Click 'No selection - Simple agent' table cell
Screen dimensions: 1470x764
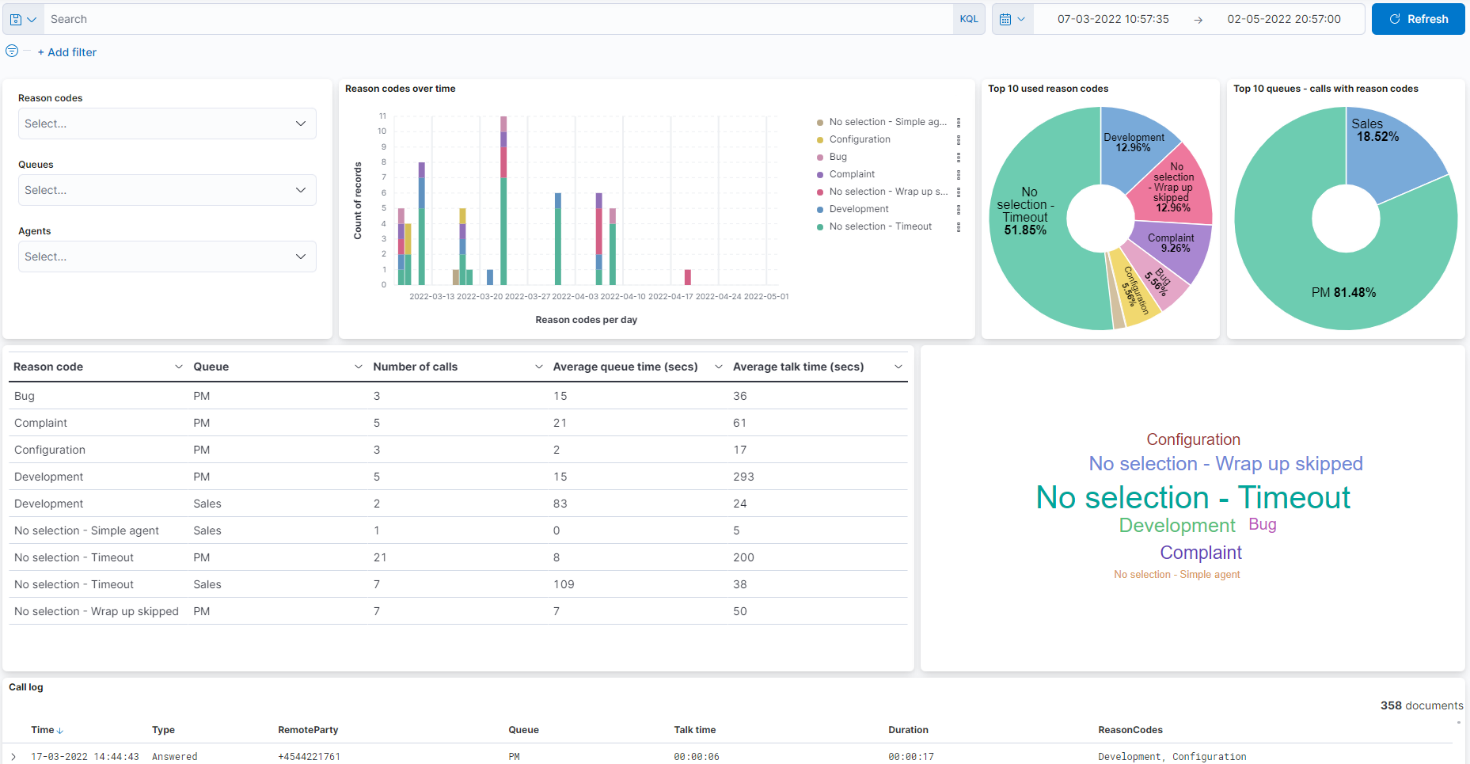[87, 531]
